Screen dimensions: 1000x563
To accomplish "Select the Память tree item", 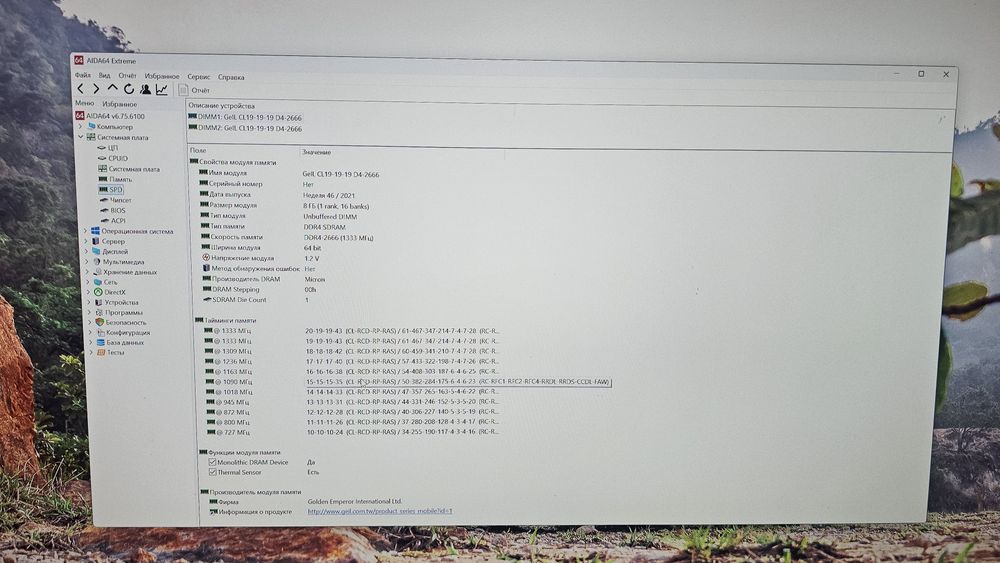I will 115,179.
